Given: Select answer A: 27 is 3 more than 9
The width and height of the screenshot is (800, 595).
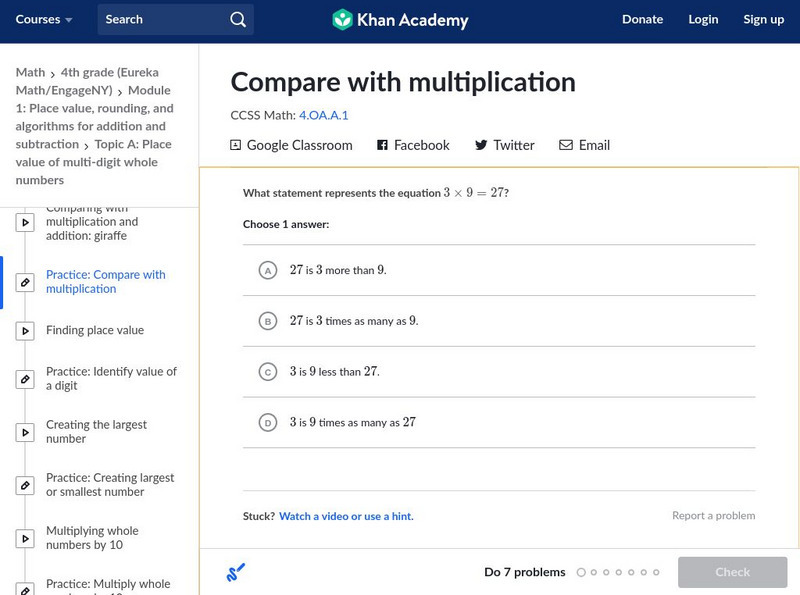Looking at the screenshot, I should (x=268, y=270).
